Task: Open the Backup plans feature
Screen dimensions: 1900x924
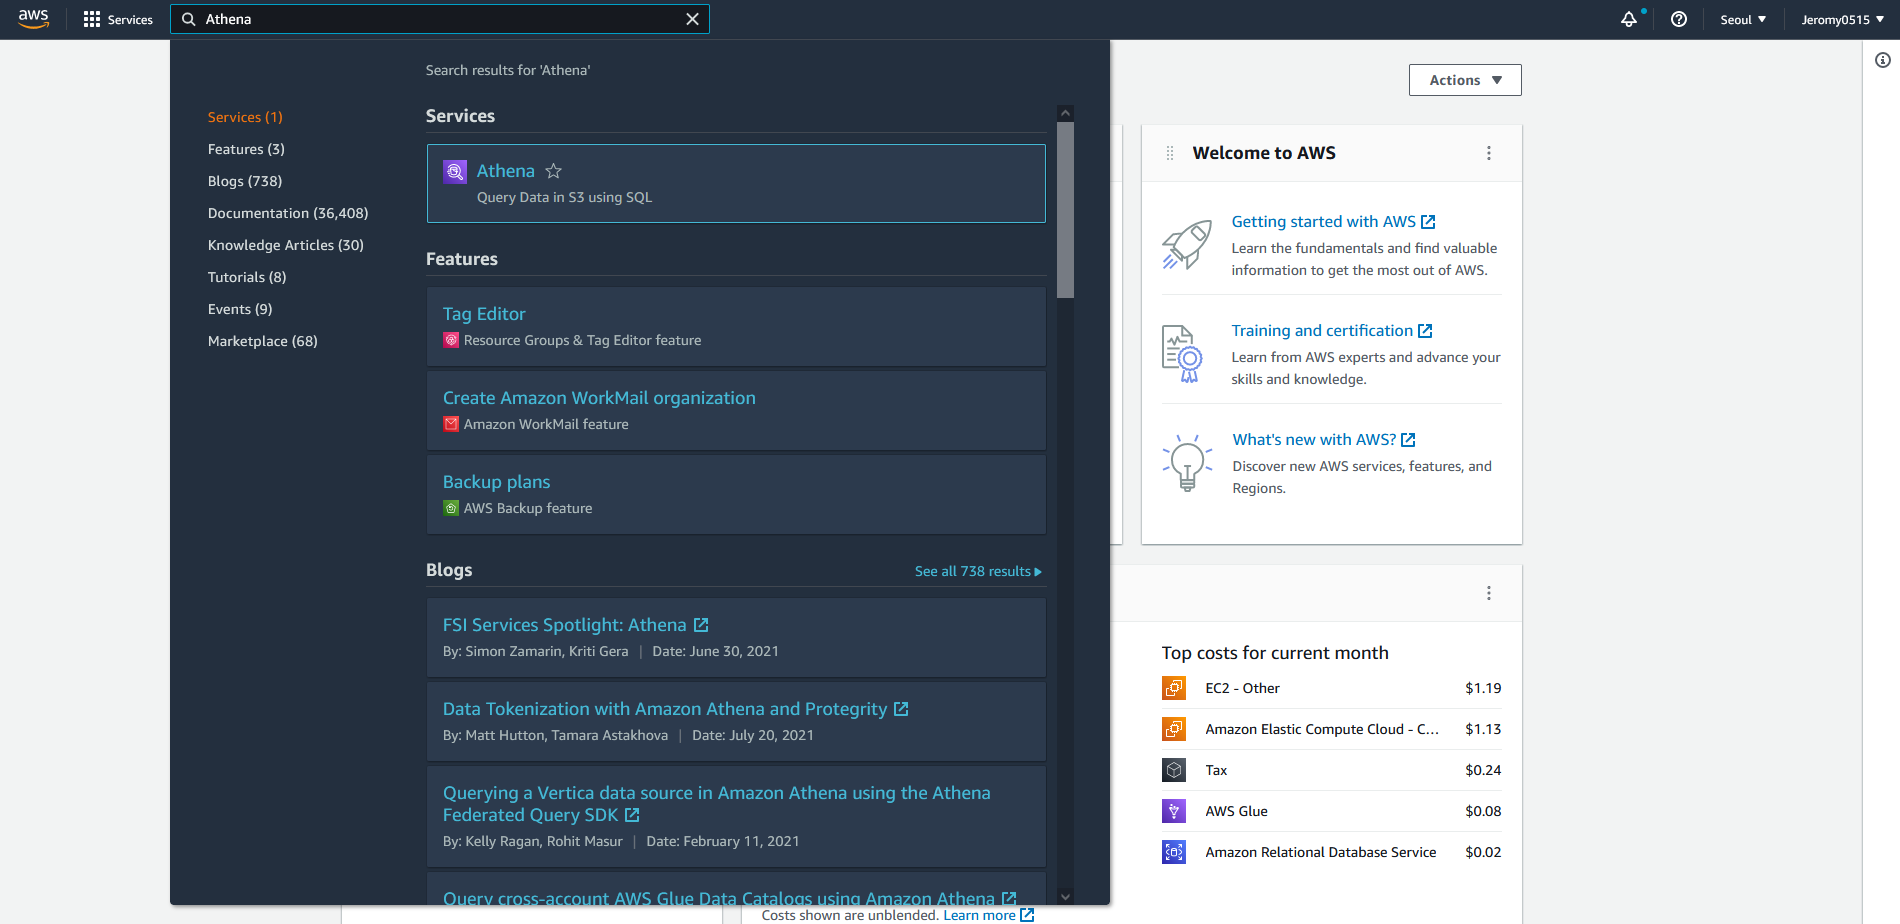Action: tap(496, 482)
